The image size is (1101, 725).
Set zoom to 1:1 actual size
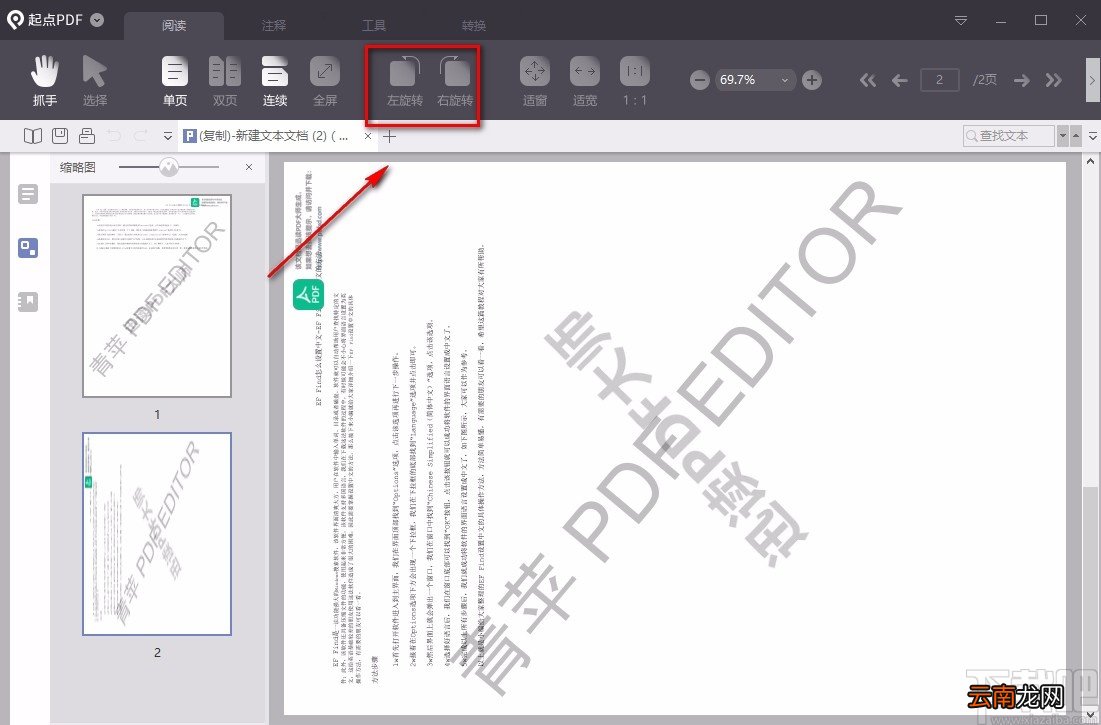coord(635,81)
